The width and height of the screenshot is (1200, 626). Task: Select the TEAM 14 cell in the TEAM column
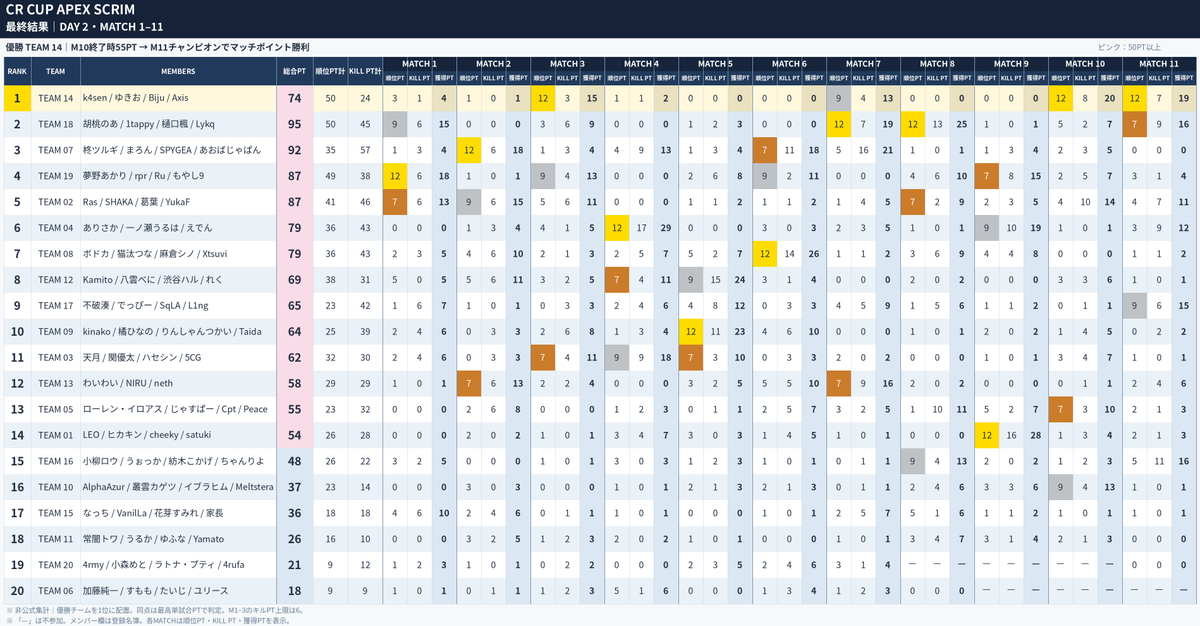tap(56, 98)
